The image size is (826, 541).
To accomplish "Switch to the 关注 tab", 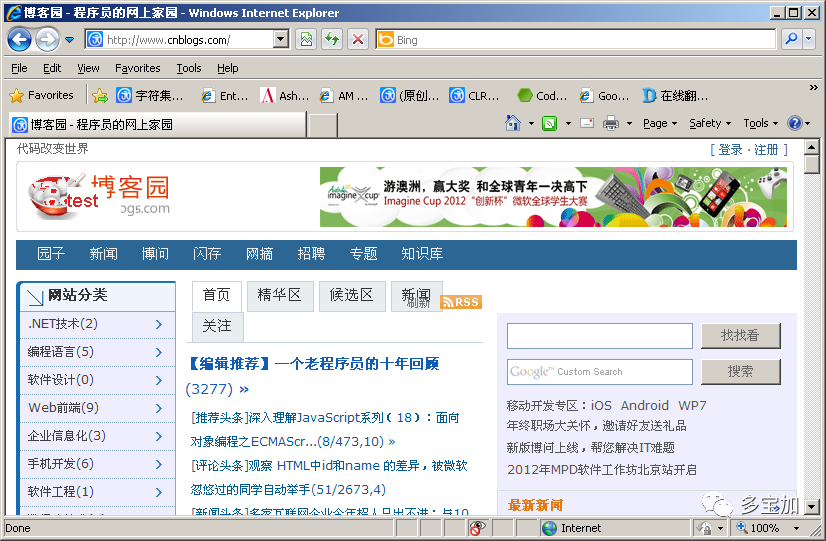I will click(x=217, y=327).
